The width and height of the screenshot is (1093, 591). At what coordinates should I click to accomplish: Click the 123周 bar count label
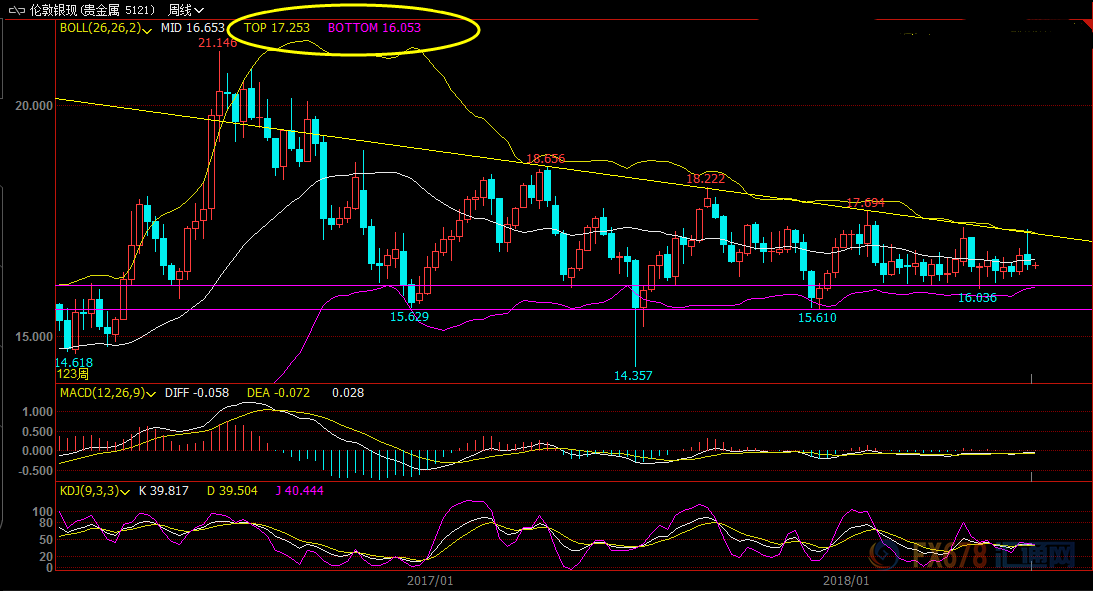[x=72, y=373]
